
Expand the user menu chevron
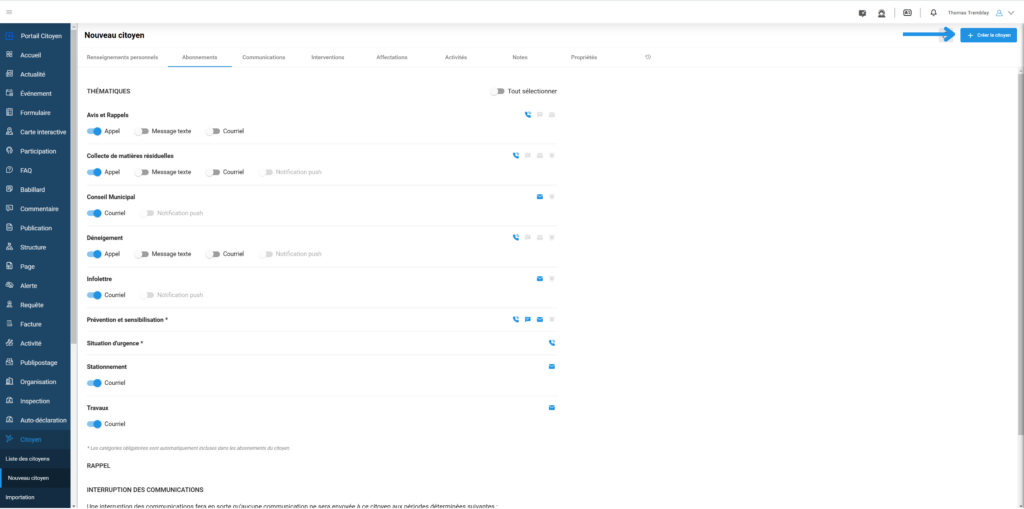click(x=1011, y=12)
